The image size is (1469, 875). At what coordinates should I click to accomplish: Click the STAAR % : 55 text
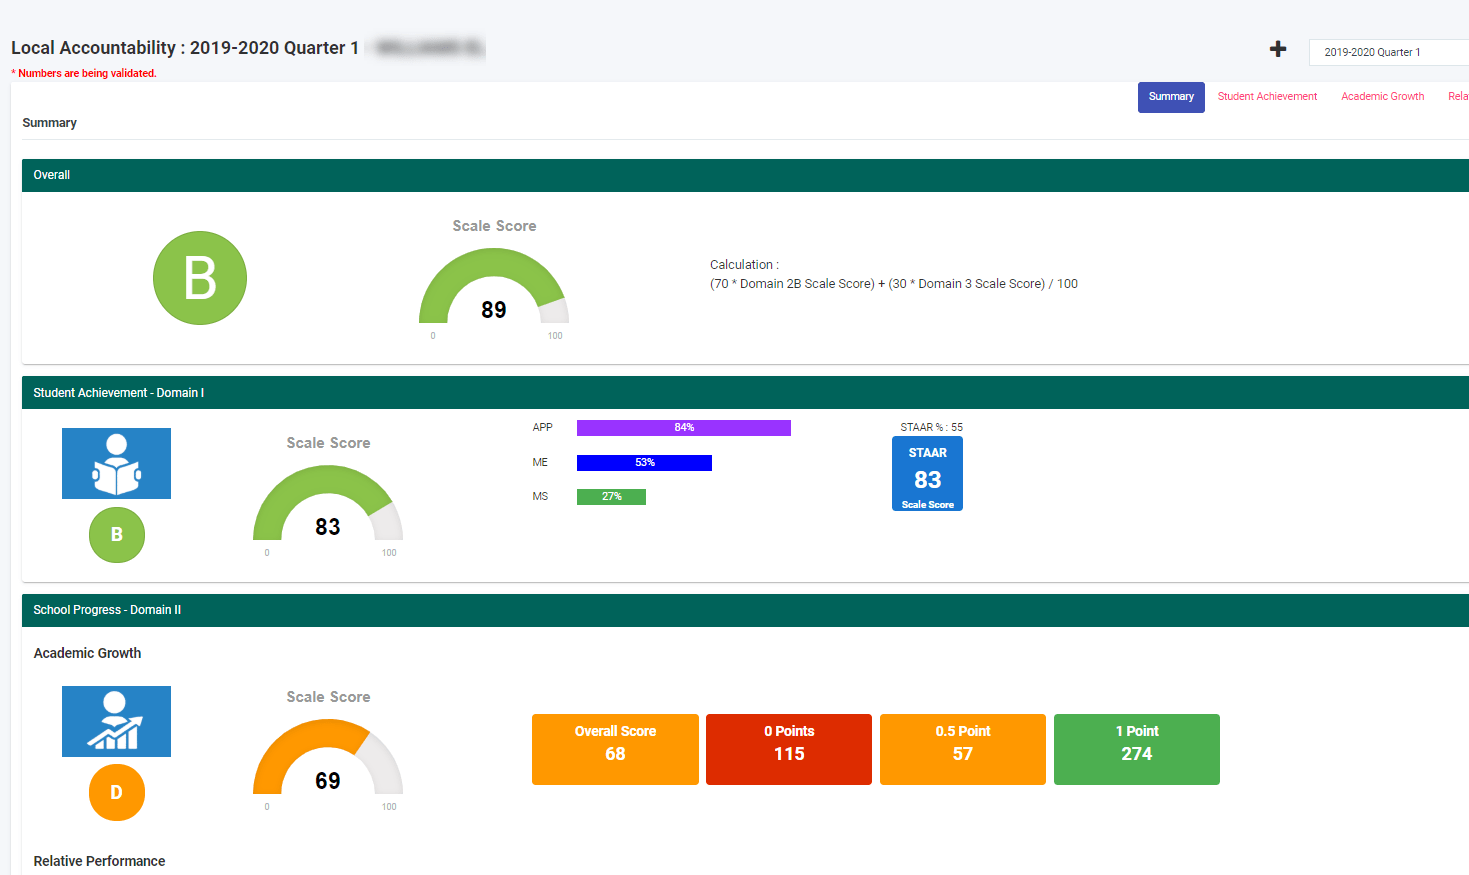(931, 427)
